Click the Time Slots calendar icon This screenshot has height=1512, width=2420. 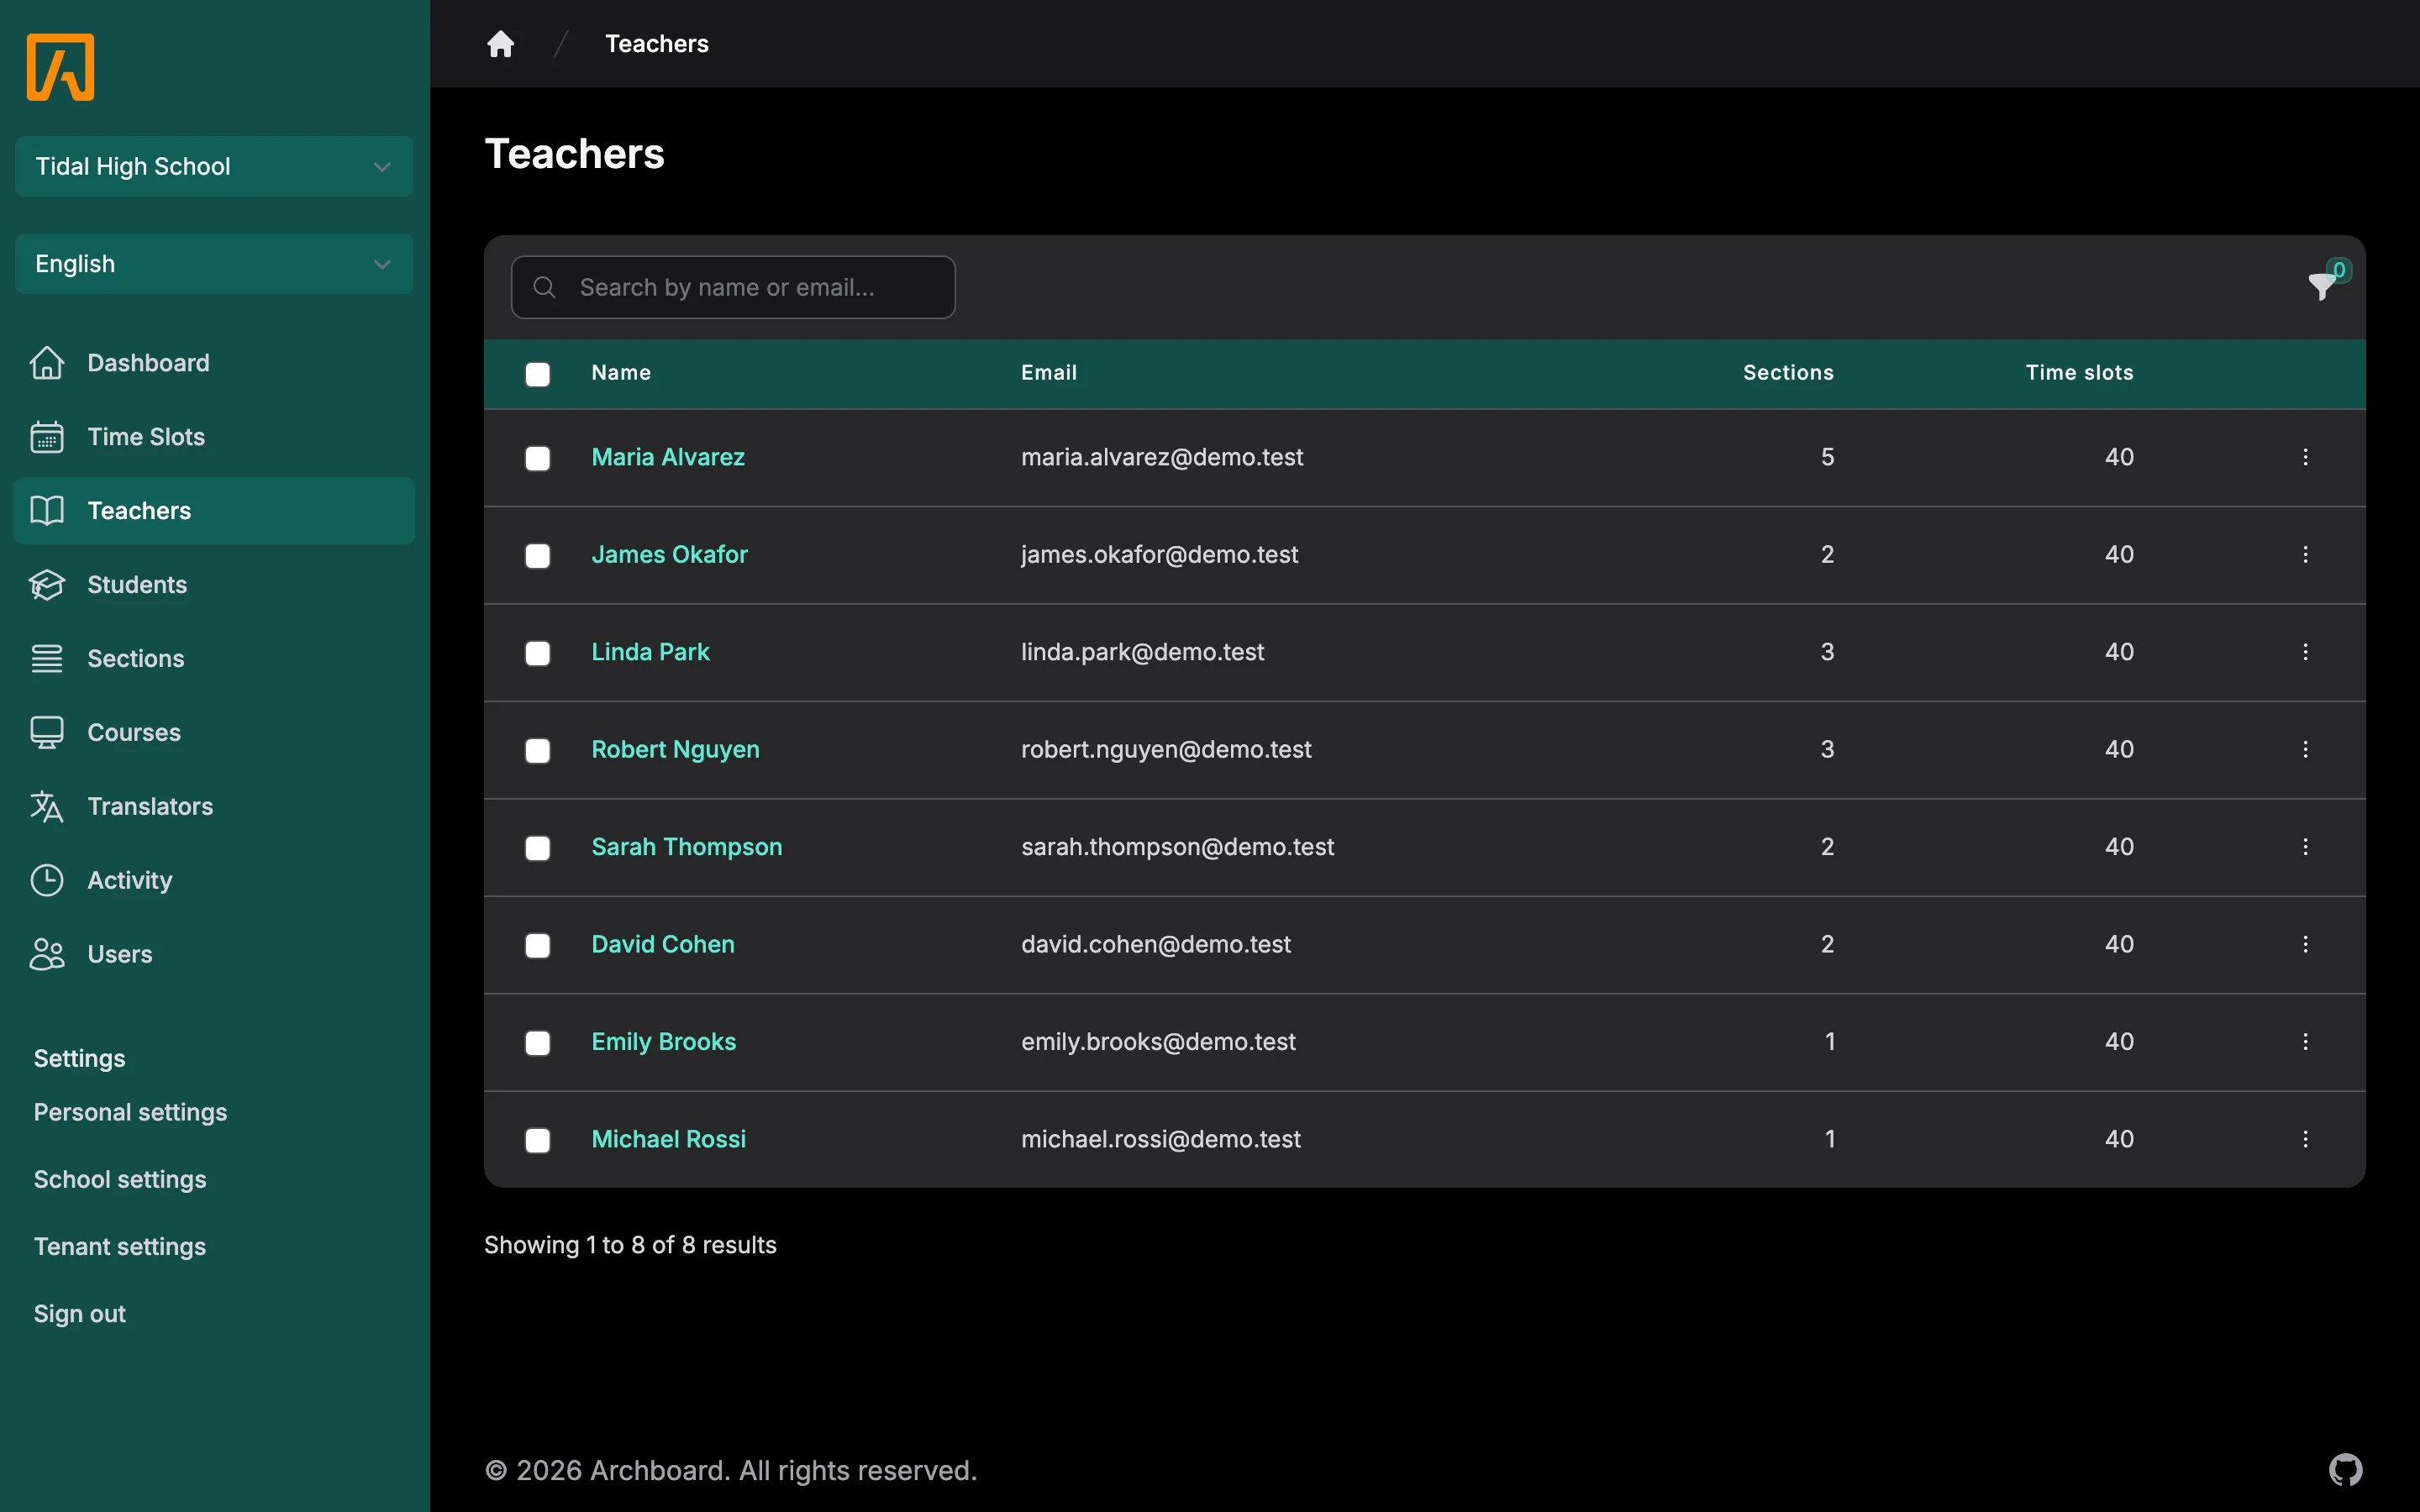[47, 437]
